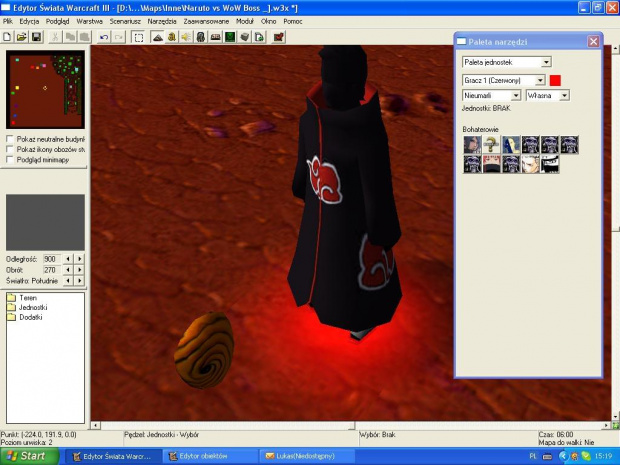620x465 pixels.
Task: Open the Moduł menu
Action: coord(245,21)
